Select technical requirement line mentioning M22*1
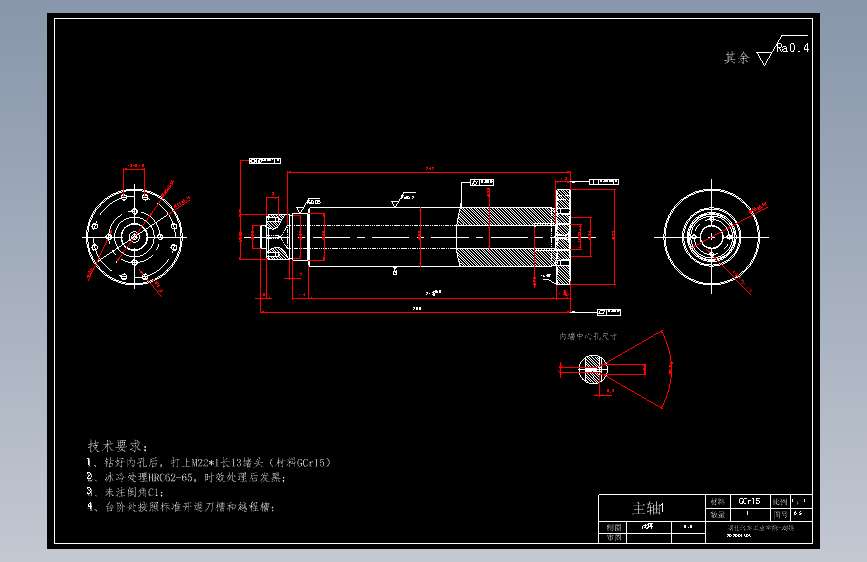Viewport: 867px width, 562px height. (x=208, y=462)
